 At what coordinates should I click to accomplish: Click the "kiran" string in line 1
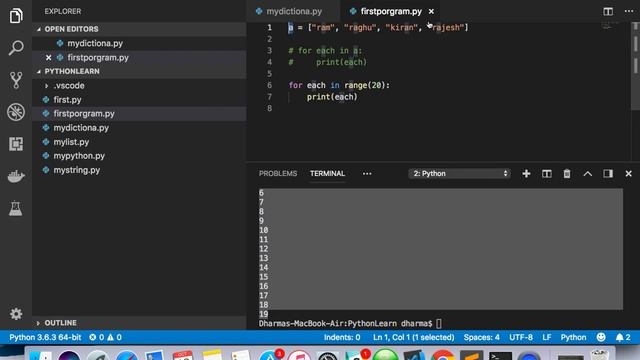click(402, 27)
